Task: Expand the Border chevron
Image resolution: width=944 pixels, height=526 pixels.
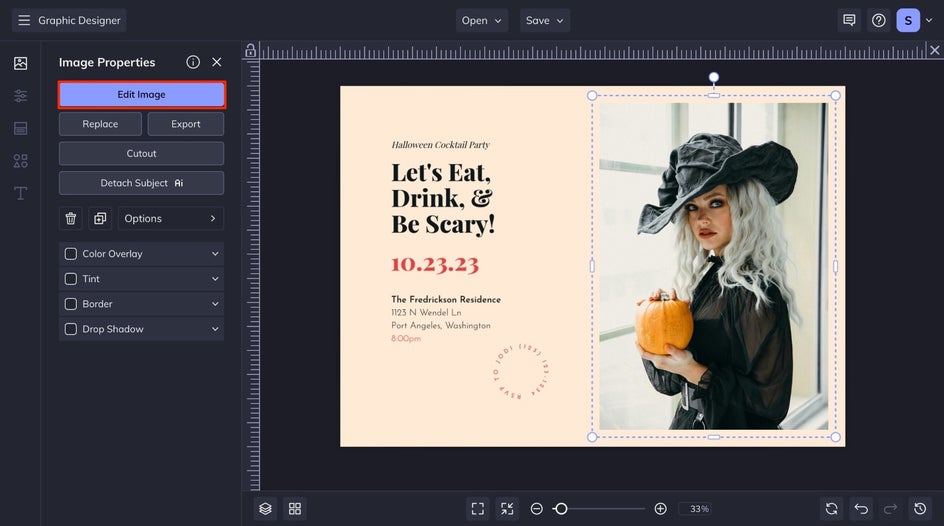Action: pyautogui.click(x=215, y=304)
